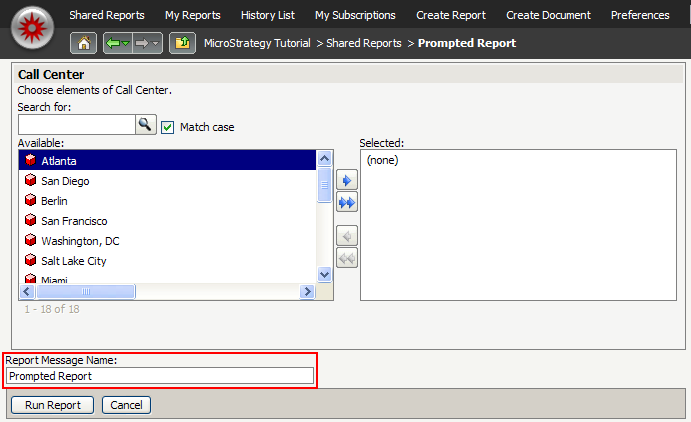The width and height of the screenshot is (691, 422).
Task: Click the horizontal scroll left arrow
Action: 26,291
